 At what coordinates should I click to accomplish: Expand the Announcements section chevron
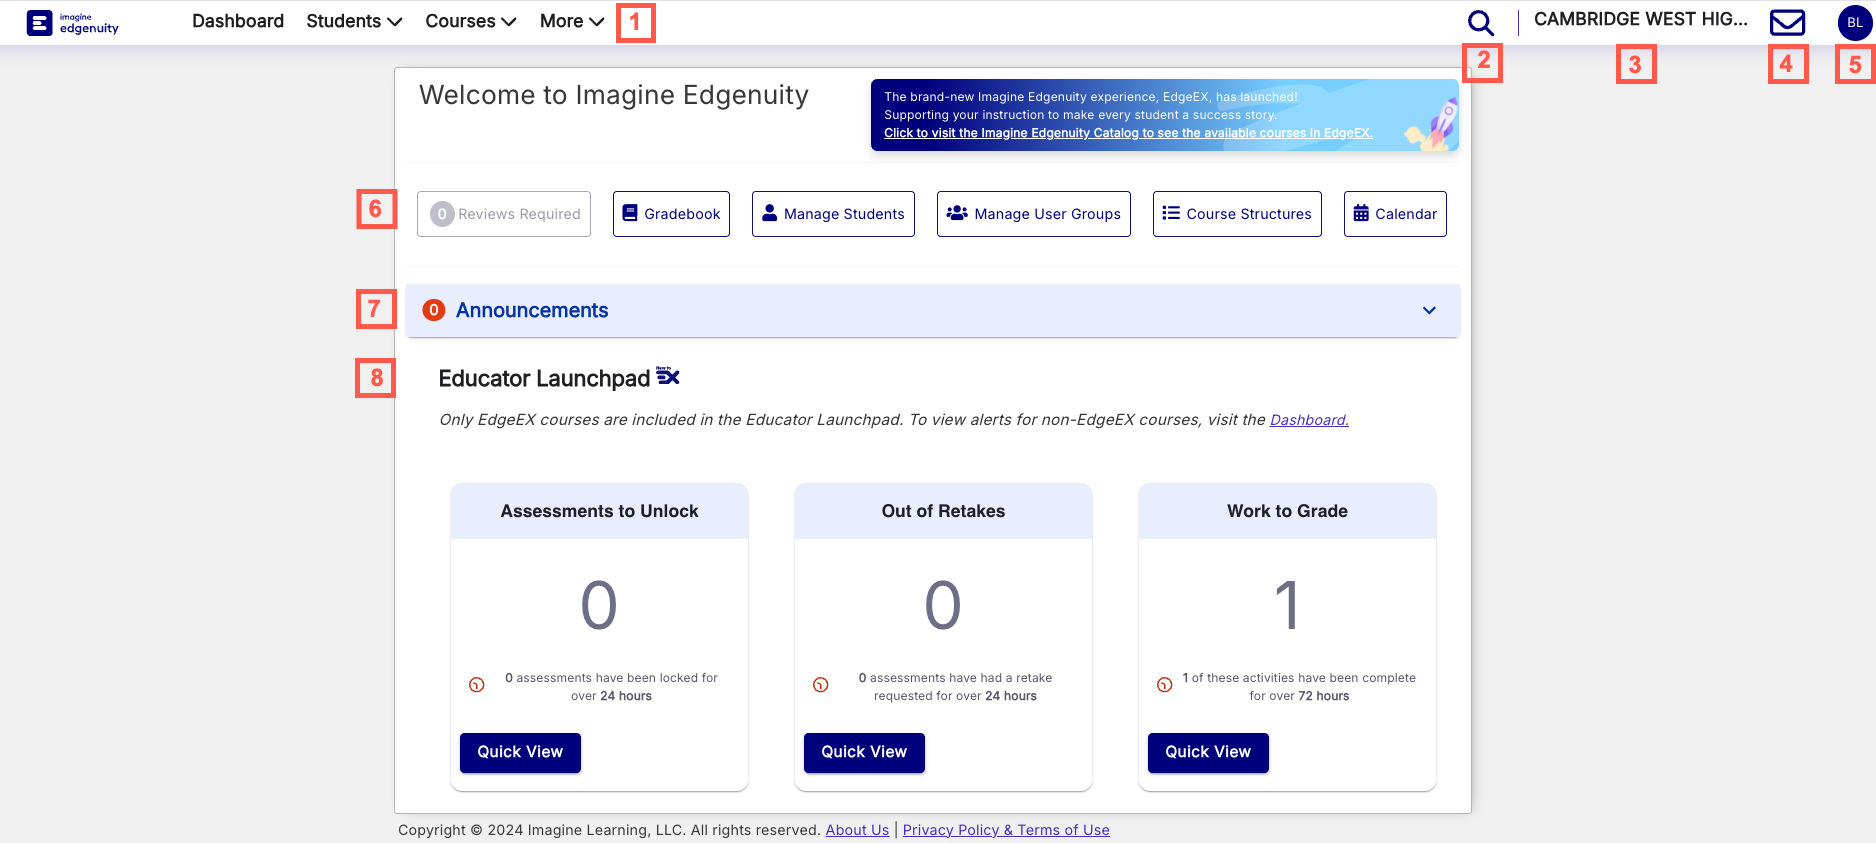pyautogui.click(x=1429, y=311)
